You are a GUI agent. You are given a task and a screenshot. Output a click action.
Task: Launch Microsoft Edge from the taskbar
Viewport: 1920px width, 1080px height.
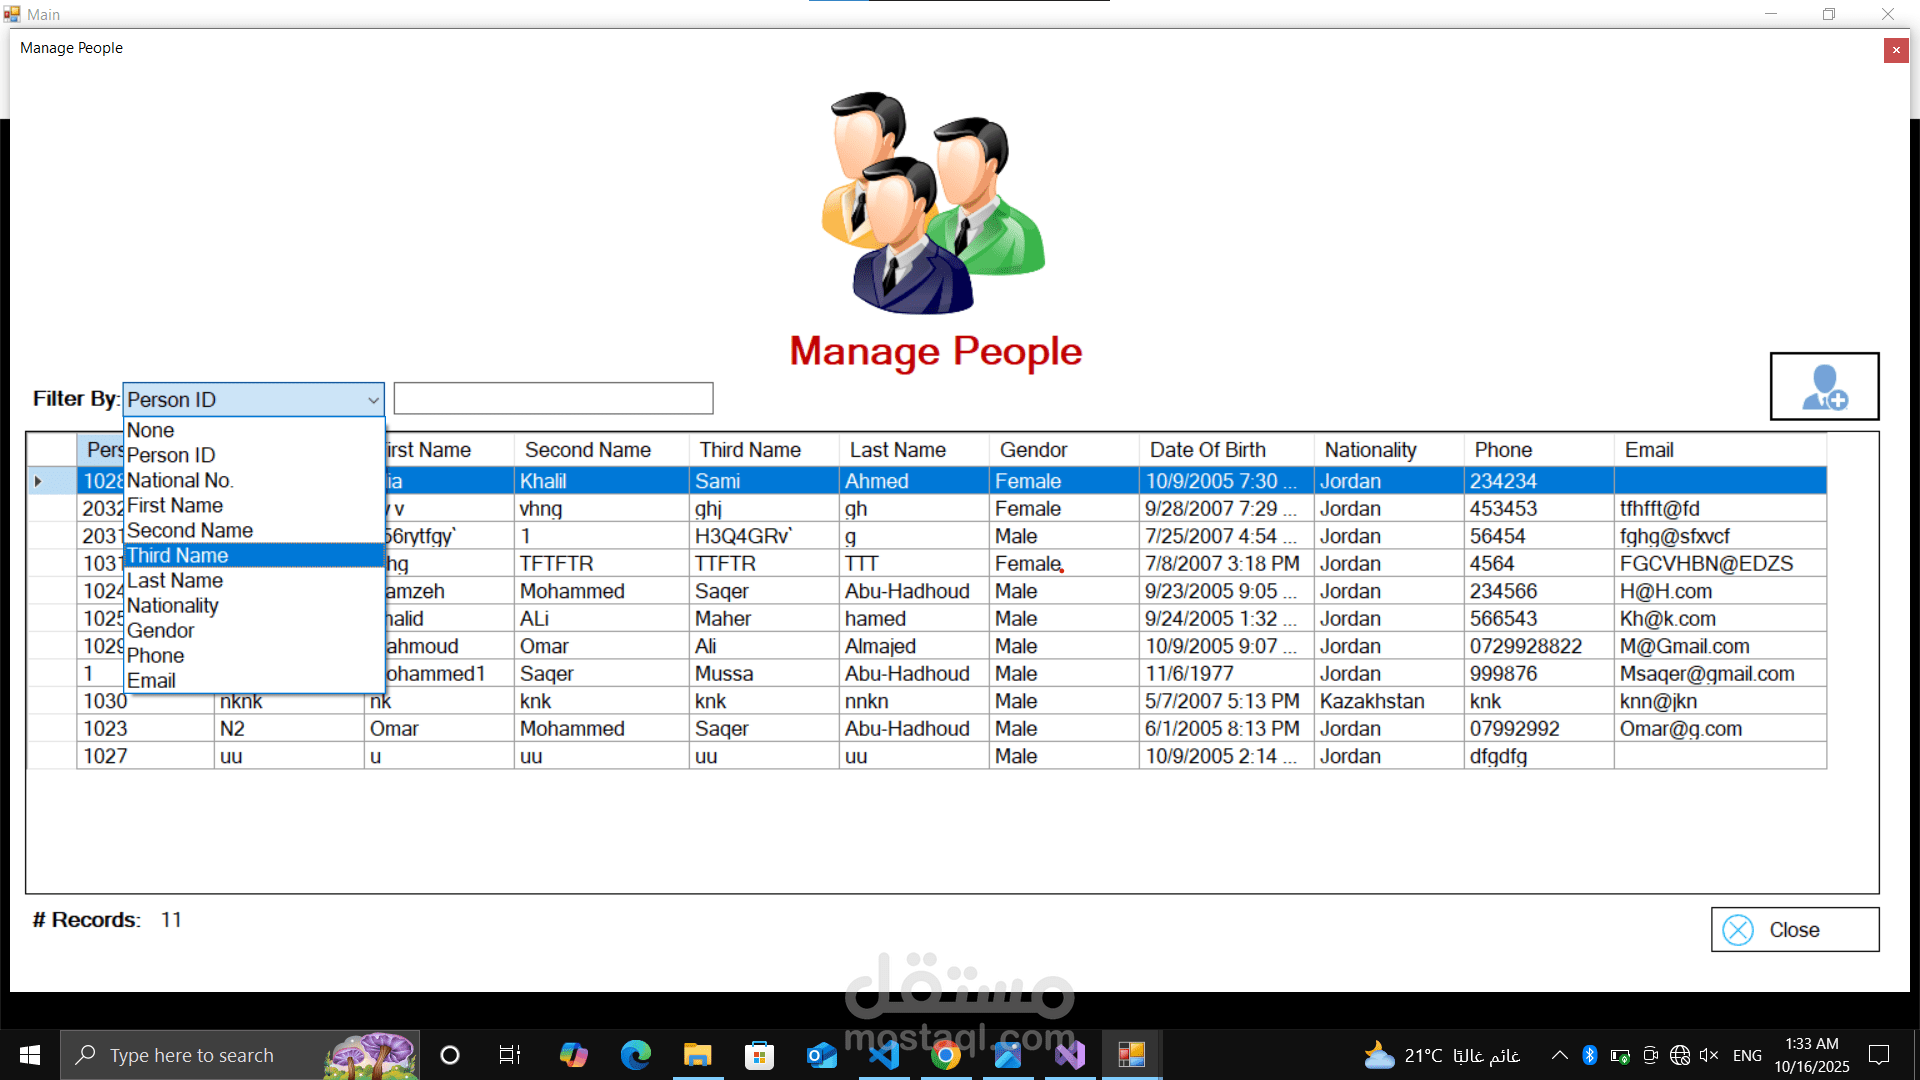click(x=635, y=1055)
